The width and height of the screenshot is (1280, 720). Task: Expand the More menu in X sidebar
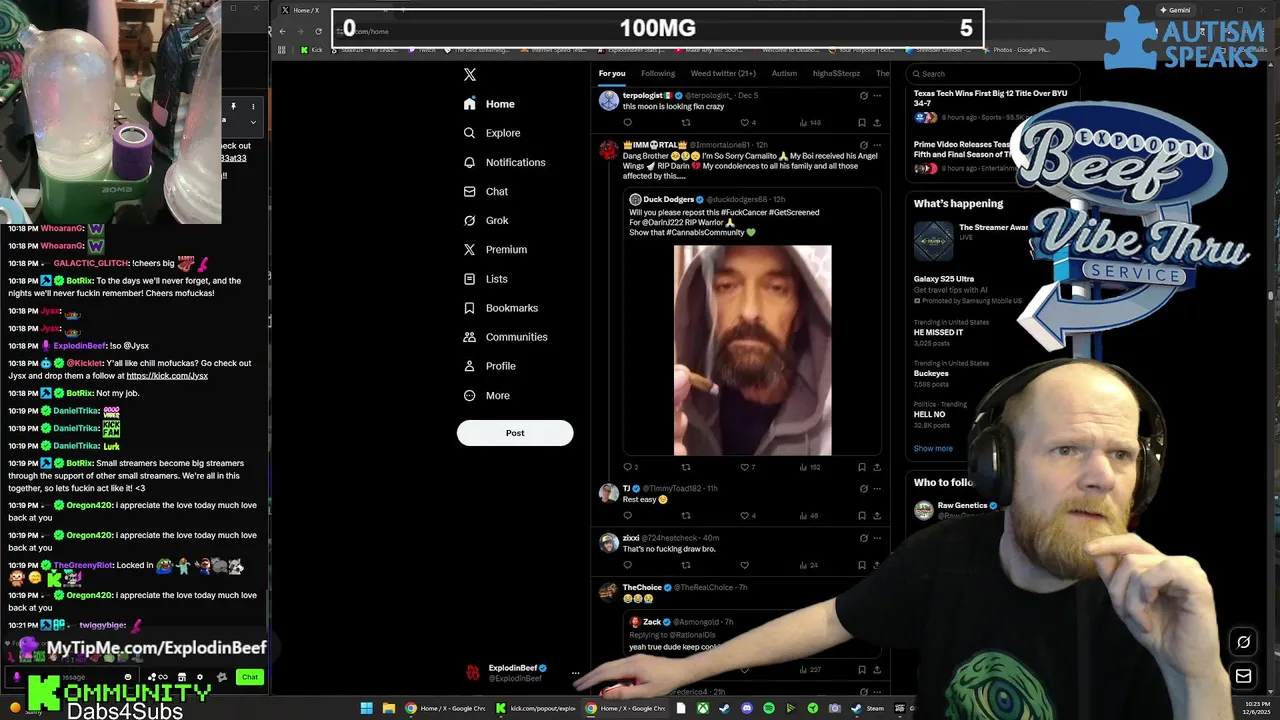click(x=487, y=395)
